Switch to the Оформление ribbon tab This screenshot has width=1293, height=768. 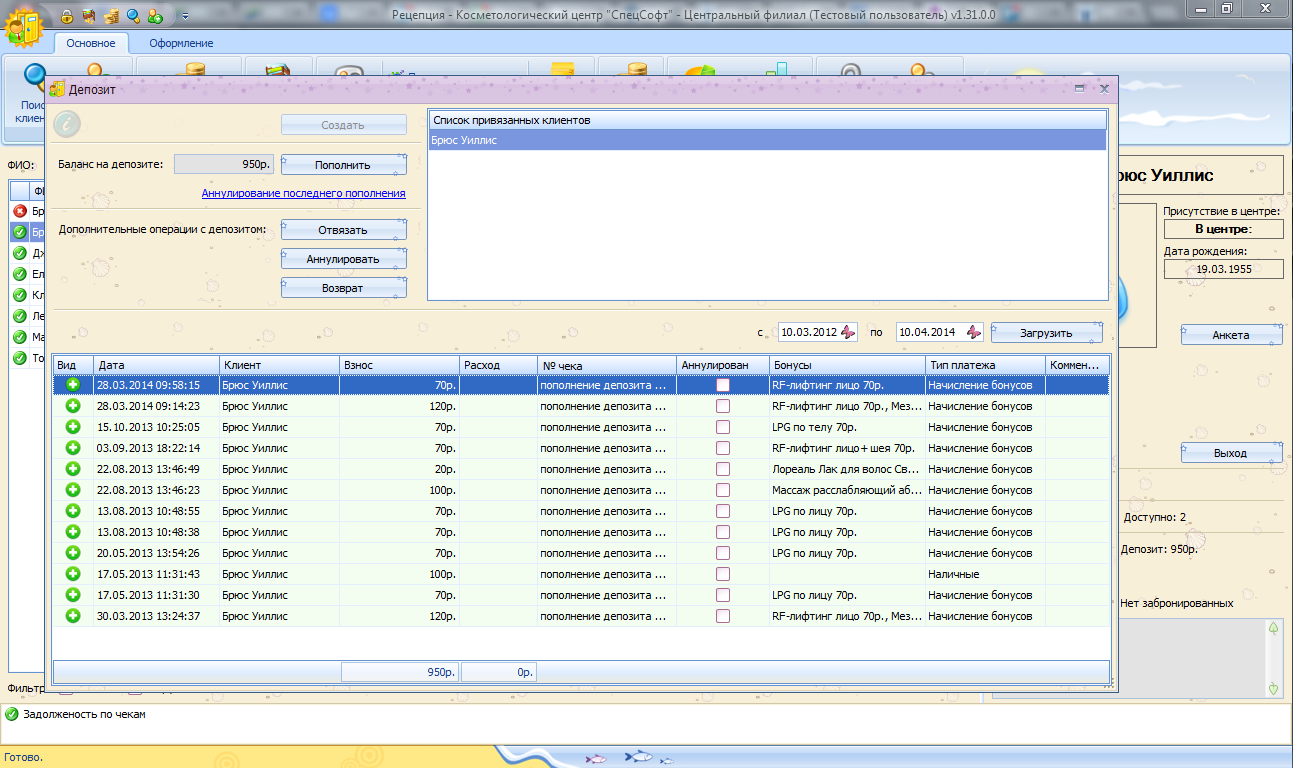tap(181, 43)
